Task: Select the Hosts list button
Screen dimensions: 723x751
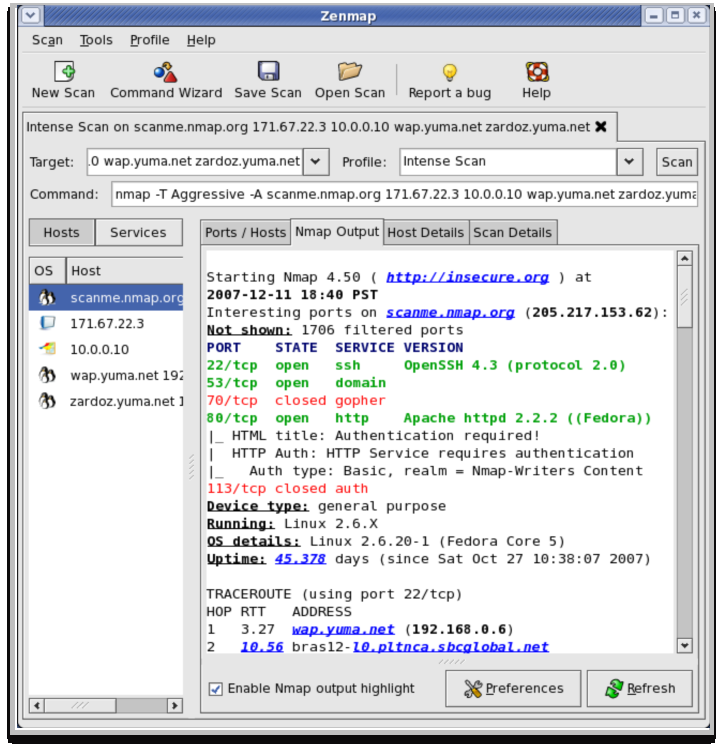Action: click(62, 233)
